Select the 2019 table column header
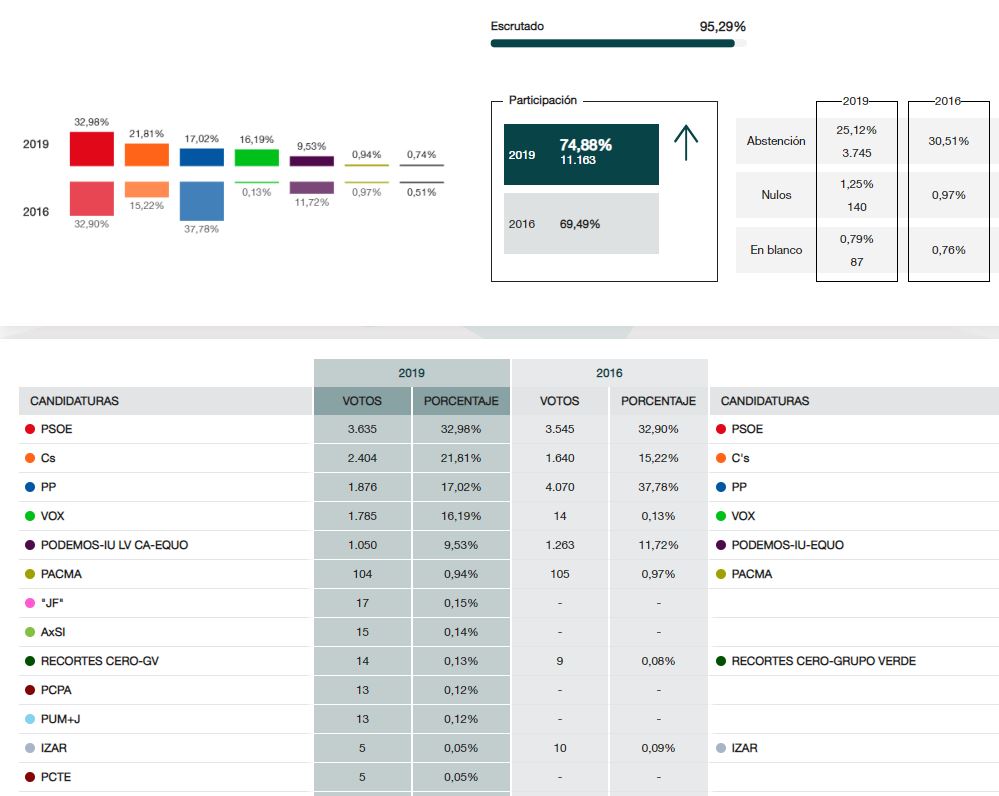The height and width of the screenshot is (796, 999). [x=411, y=373]
